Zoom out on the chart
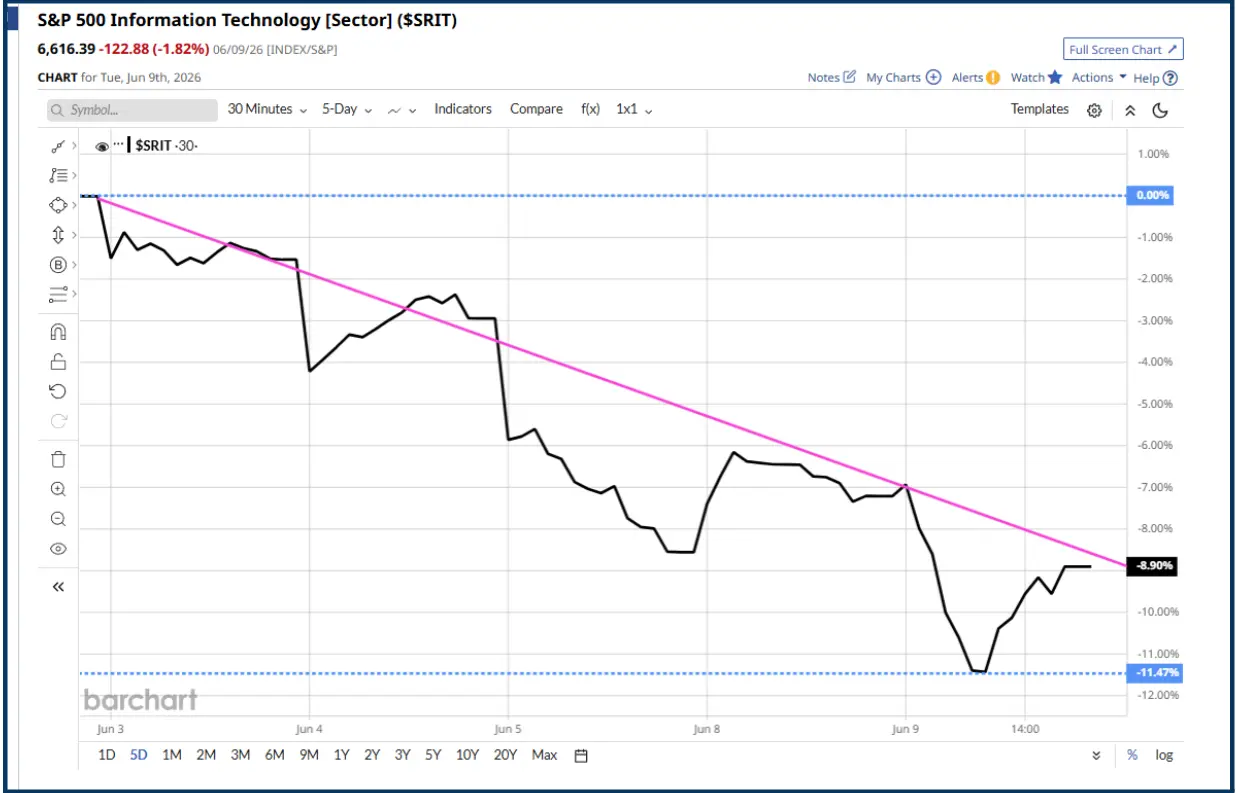 pyautogui.click(x=57, y=519)
